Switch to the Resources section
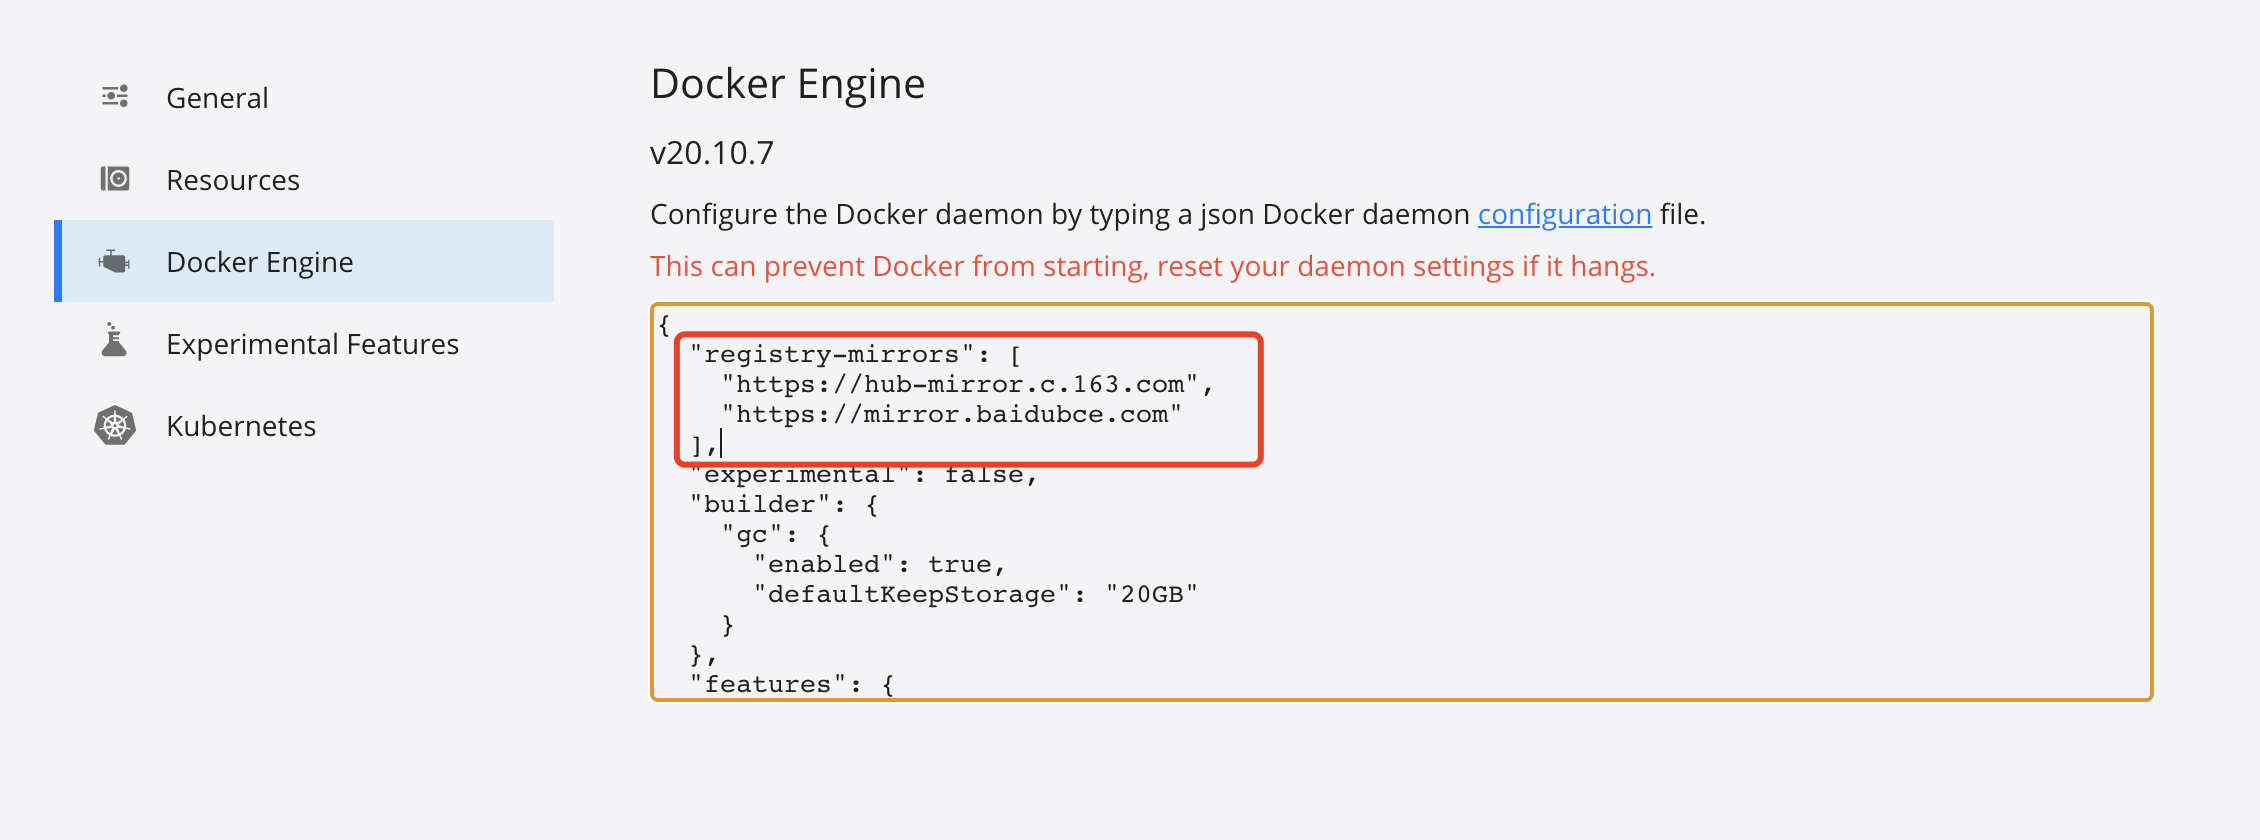Image resolution: width=2260 pixels, height=840 pixels. click(233, 180)
